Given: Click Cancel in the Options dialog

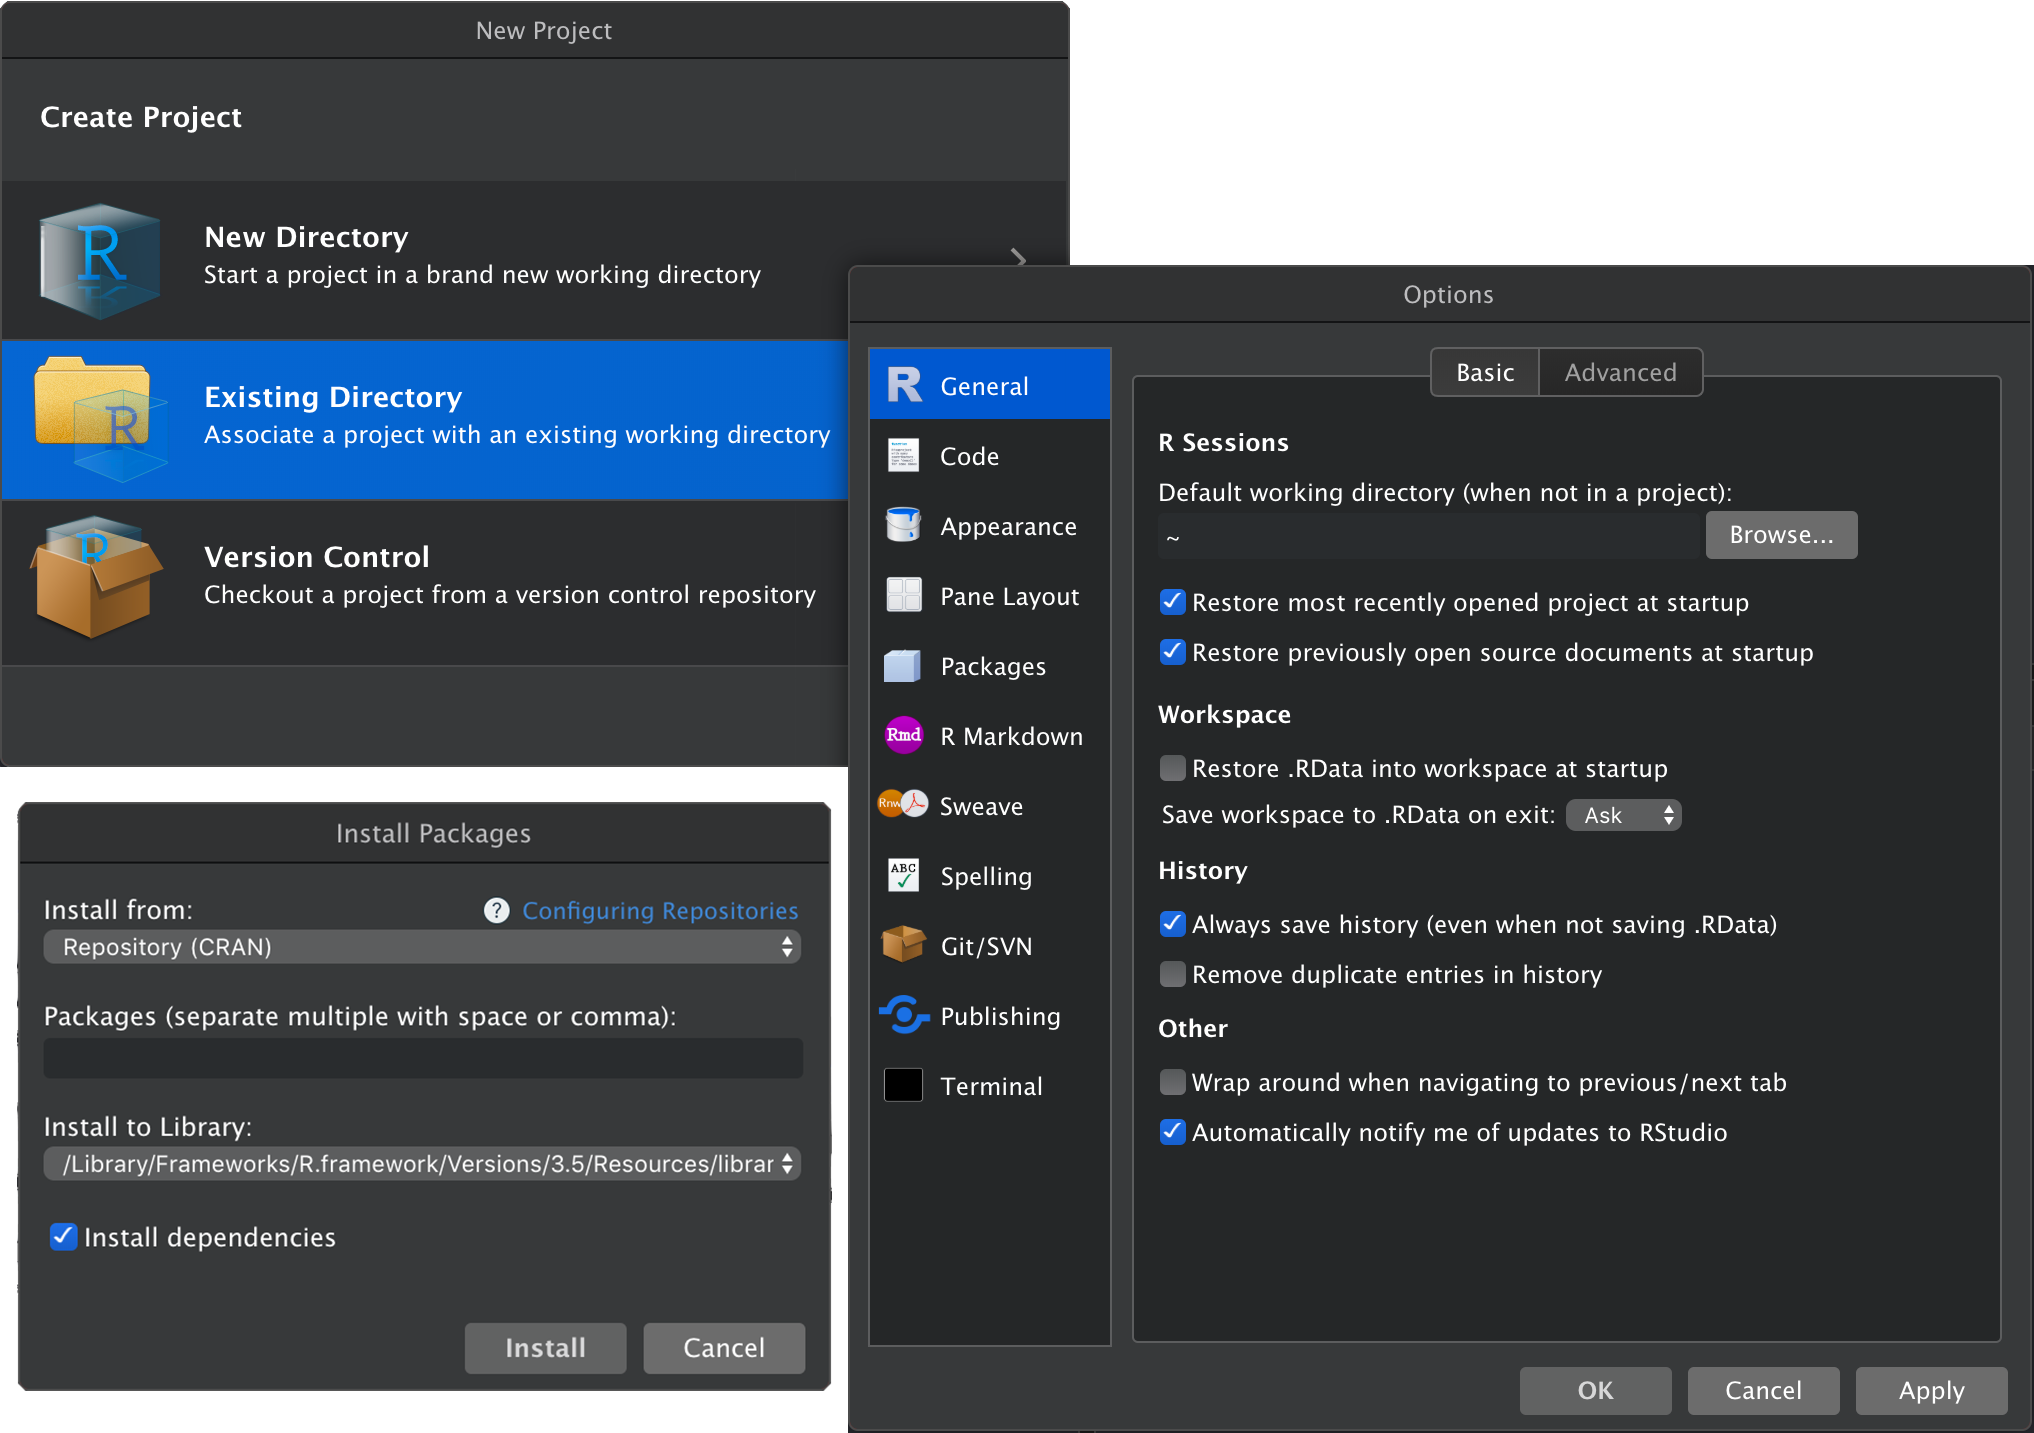Looking at the screenshot, I should click(1763, 1390).
